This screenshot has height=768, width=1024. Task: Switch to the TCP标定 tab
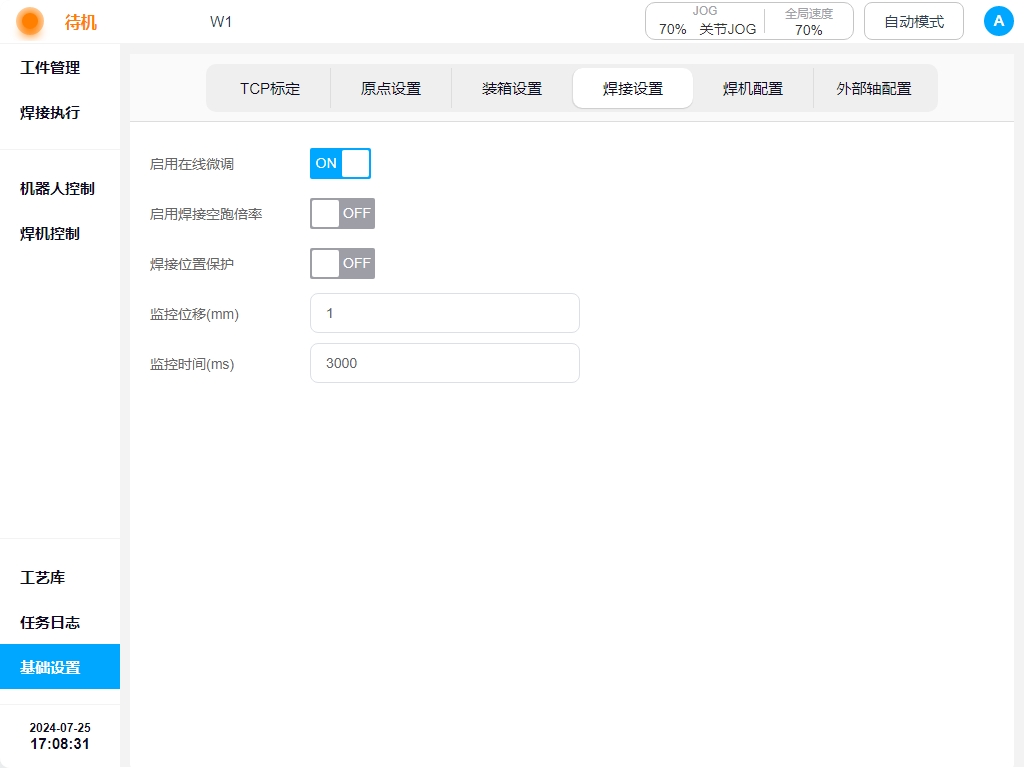coord(270,88)
